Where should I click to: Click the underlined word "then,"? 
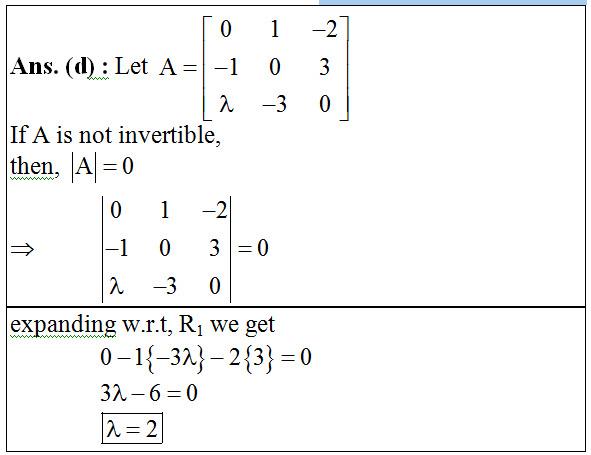(x=34, y=166)
